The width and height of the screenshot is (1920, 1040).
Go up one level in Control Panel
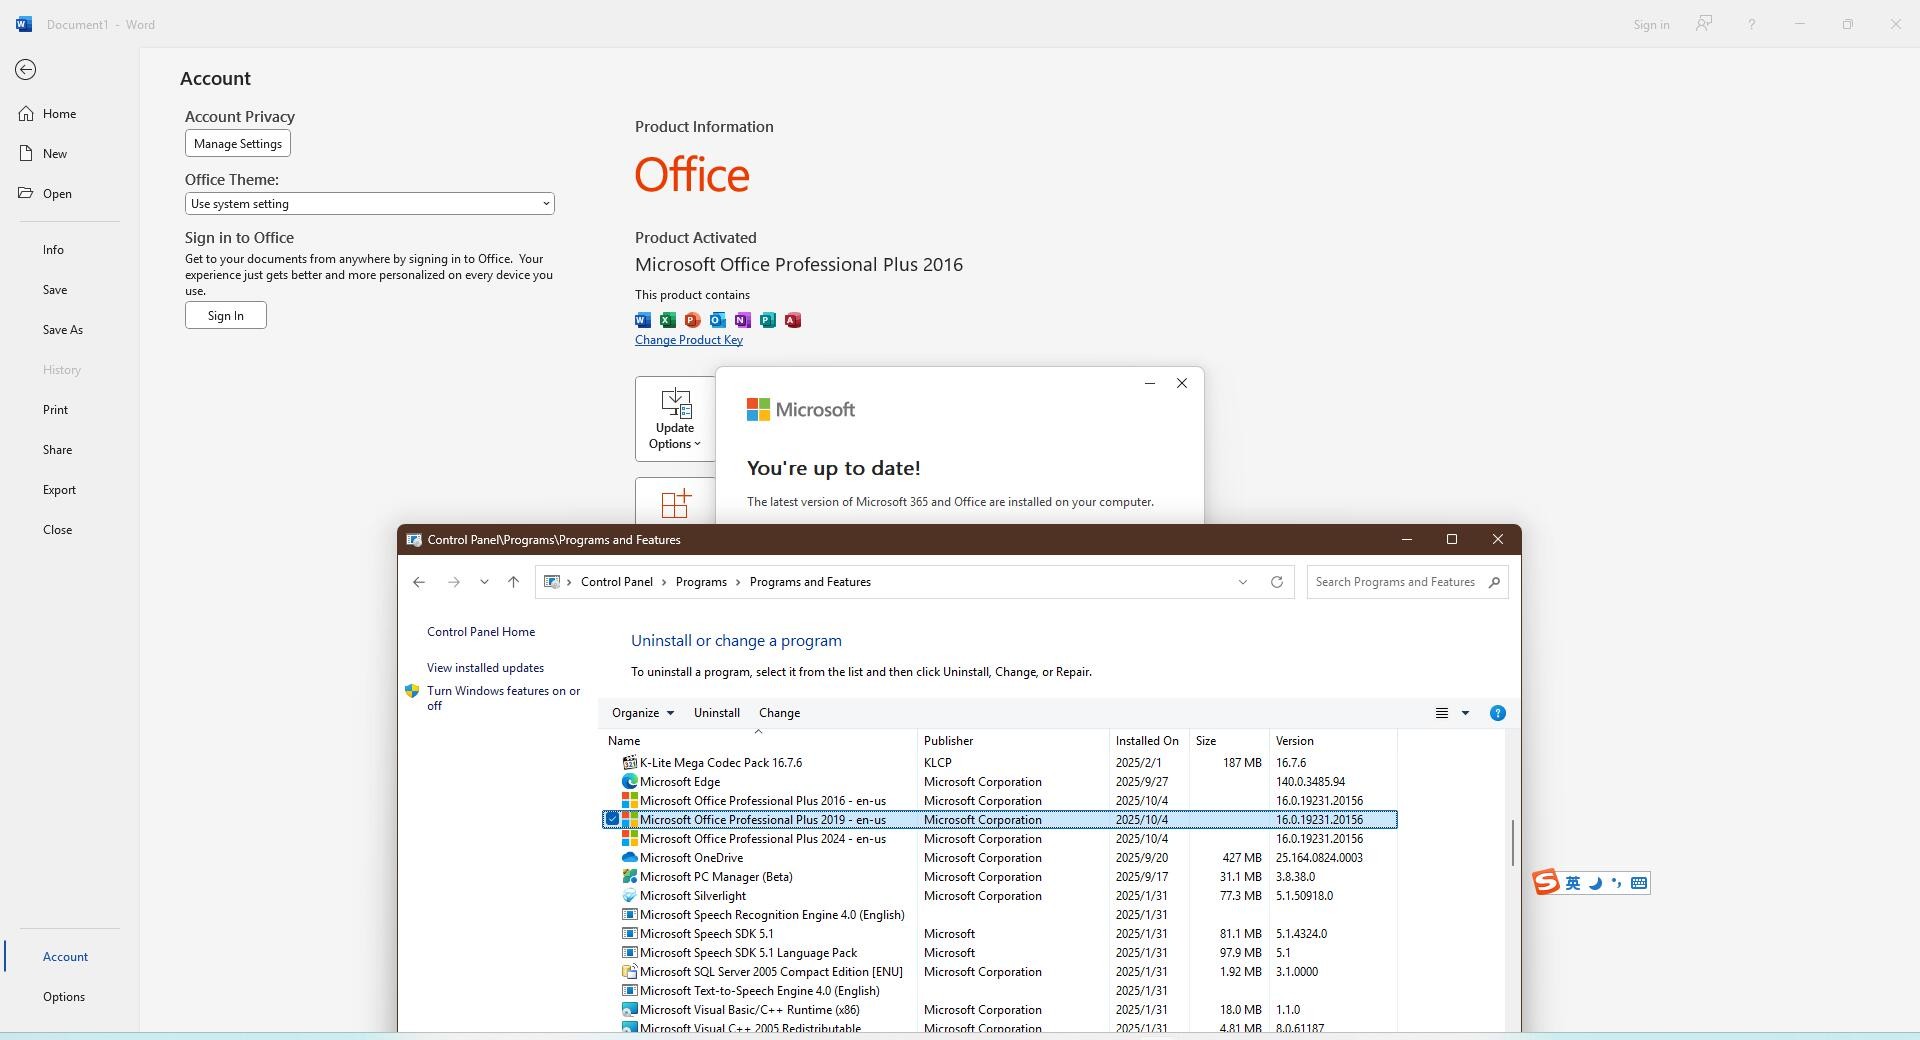tap(513, 582)
